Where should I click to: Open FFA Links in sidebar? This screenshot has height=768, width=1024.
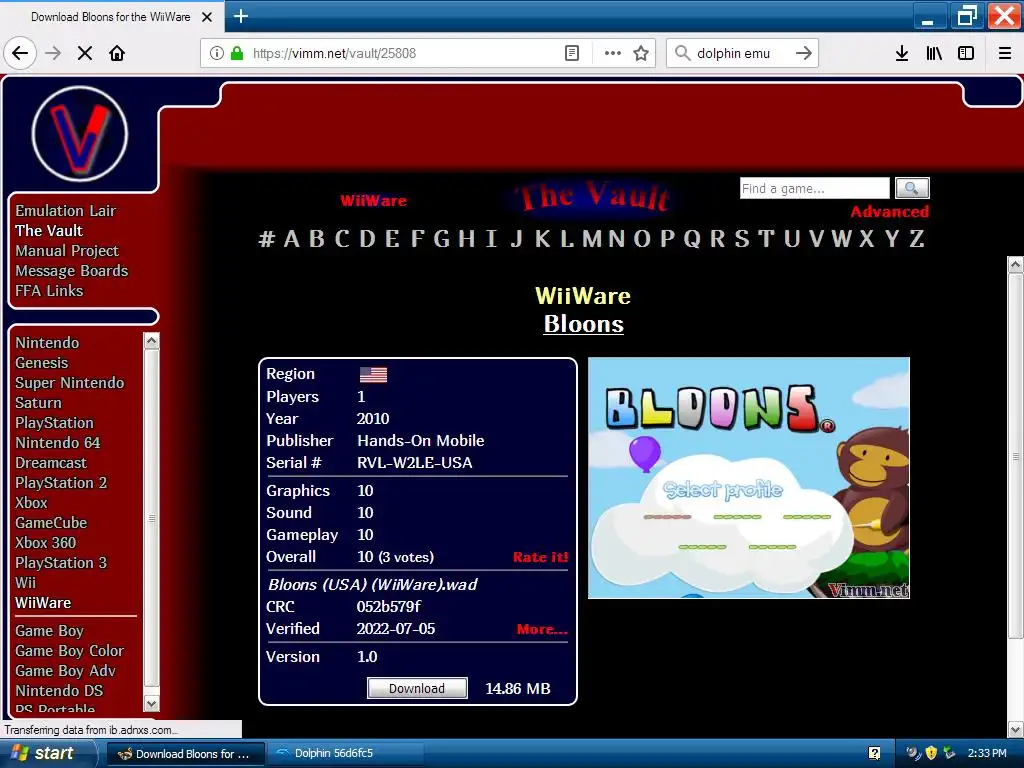[49, 291]
